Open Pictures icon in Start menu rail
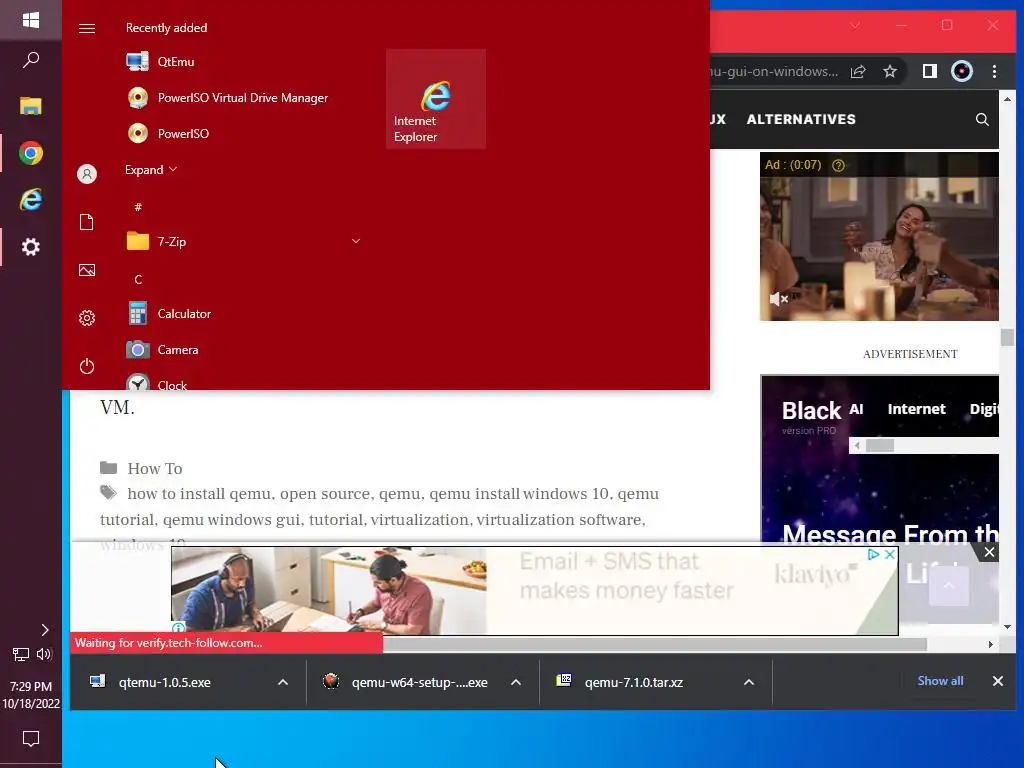Viewport: 1024px width, 768px height. 87,270
